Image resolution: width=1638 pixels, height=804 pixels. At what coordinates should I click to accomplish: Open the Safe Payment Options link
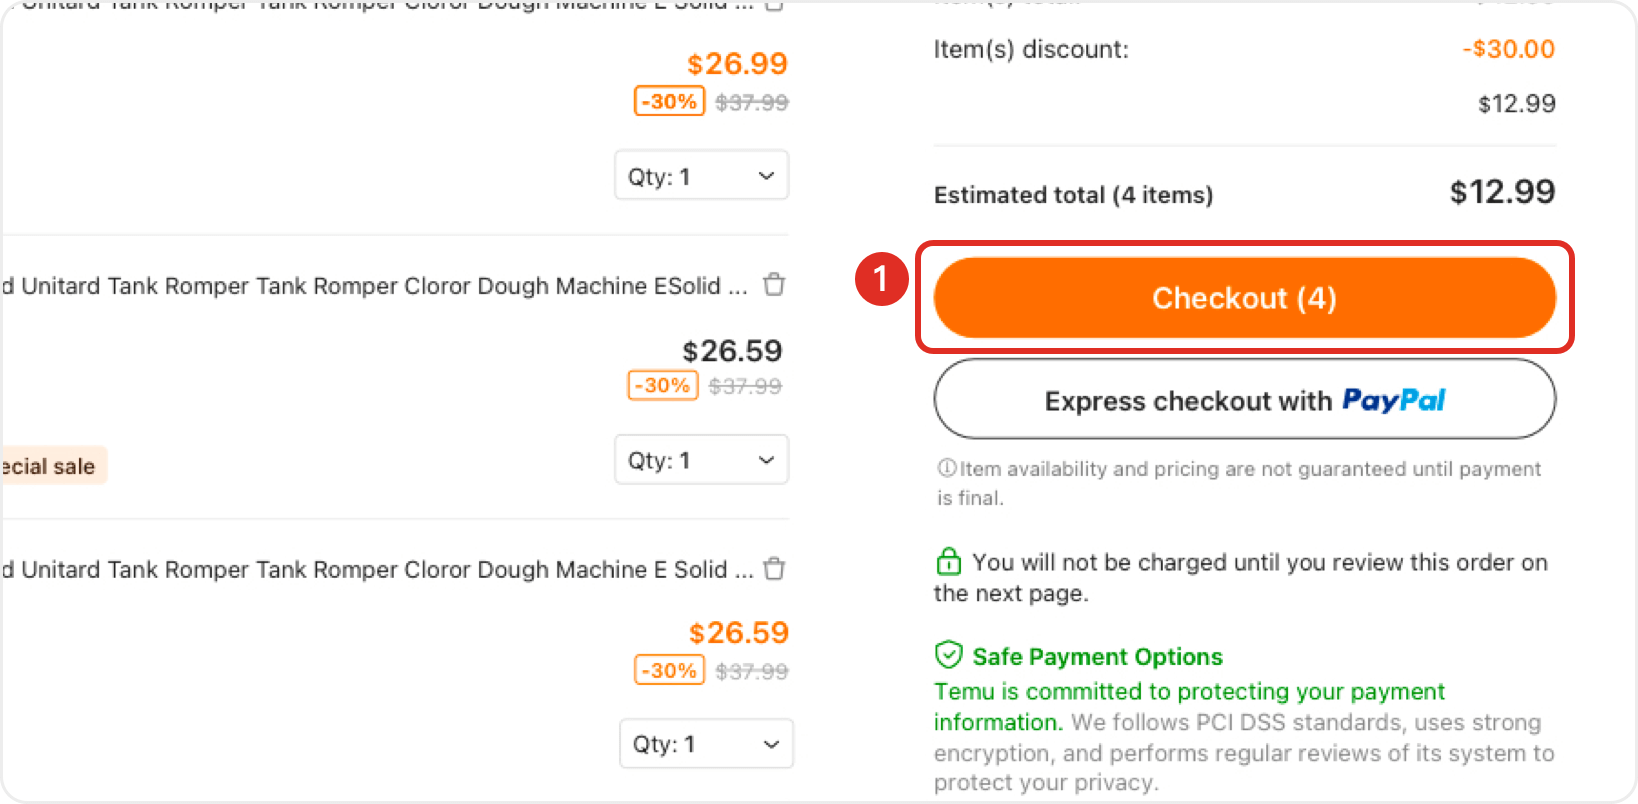pos(1097,657)
